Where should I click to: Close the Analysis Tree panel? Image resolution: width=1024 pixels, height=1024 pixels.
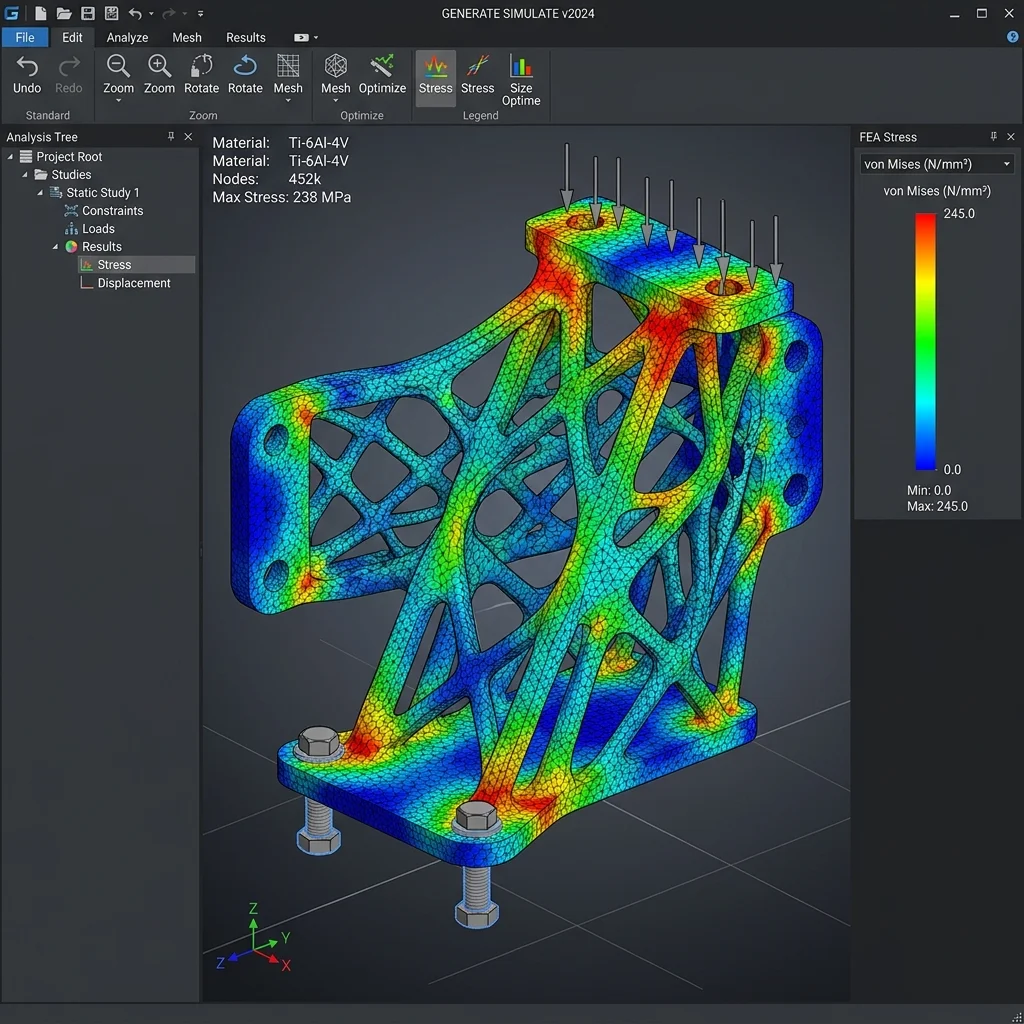(x=188, y=136)
